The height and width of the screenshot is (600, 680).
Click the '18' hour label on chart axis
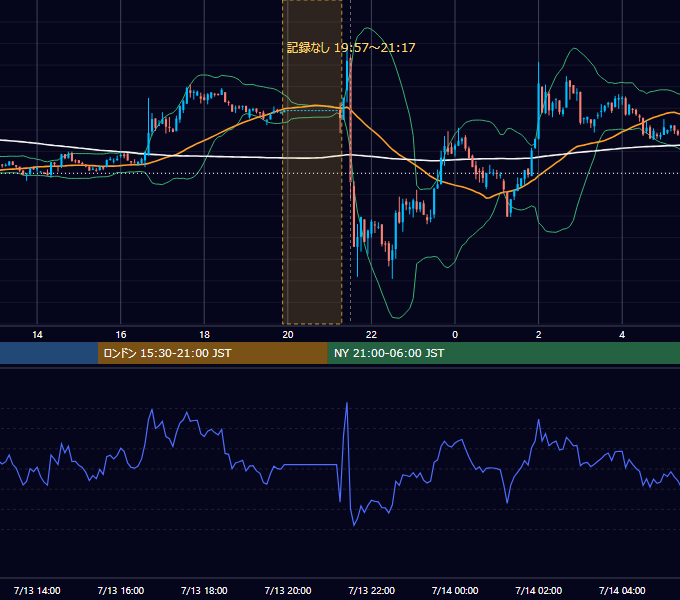pos(204,335)
